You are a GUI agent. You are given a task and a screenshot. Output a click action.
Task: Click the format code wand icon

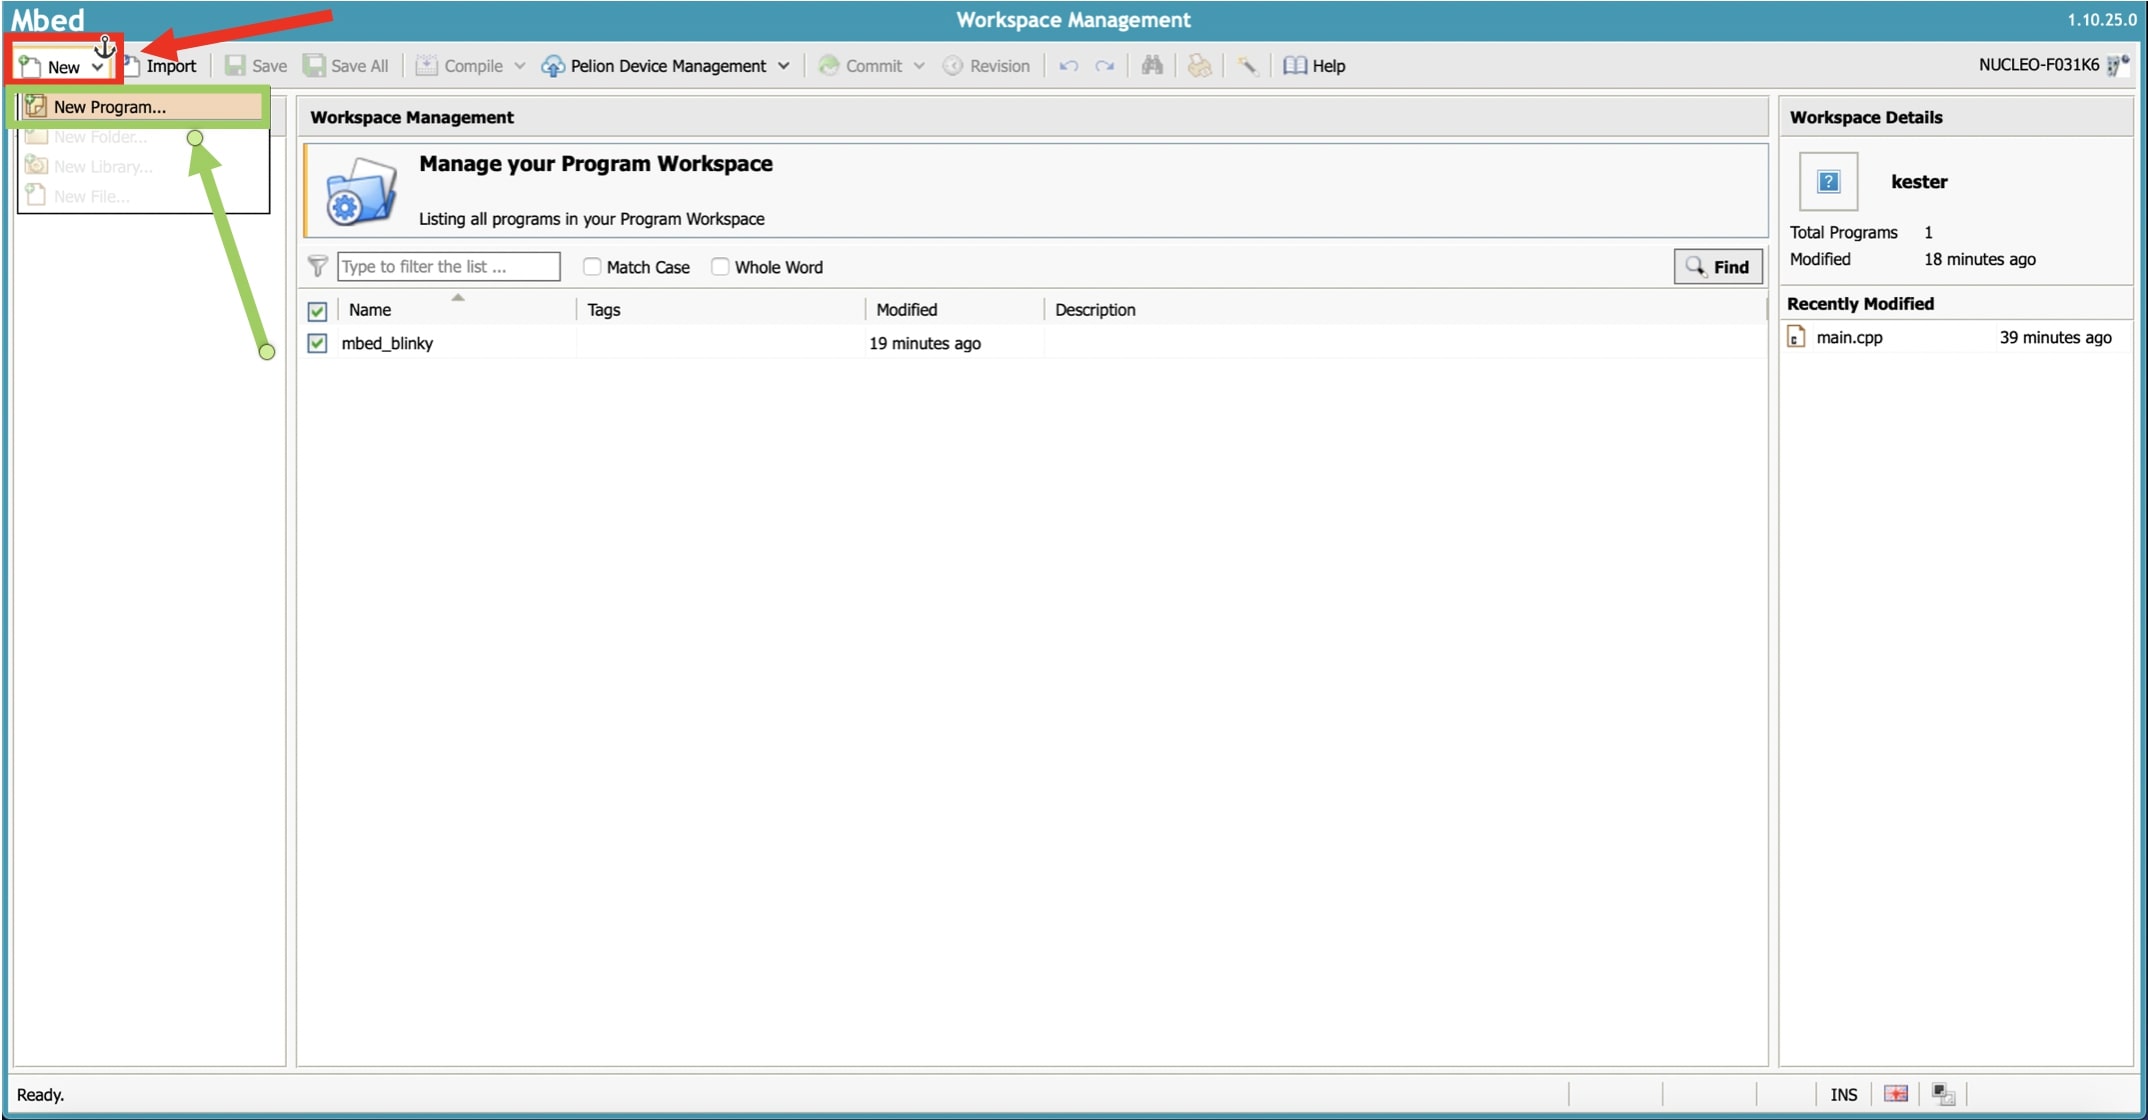click(1247, 66)
